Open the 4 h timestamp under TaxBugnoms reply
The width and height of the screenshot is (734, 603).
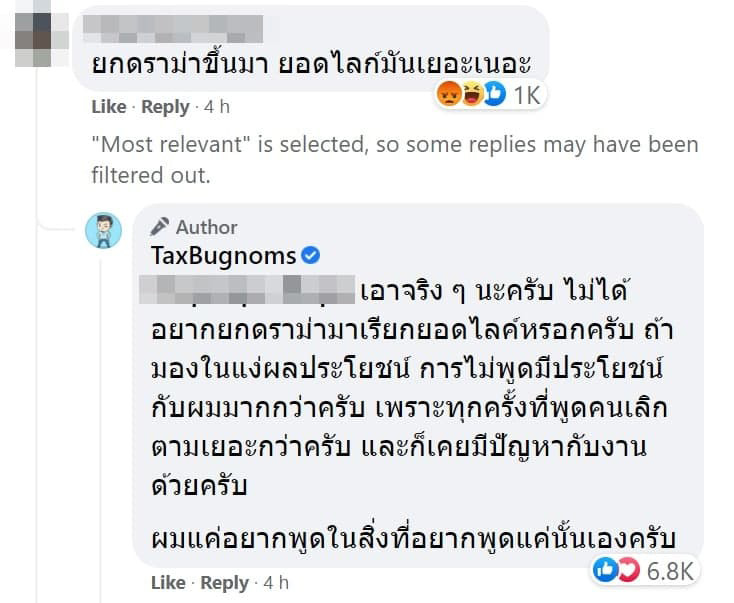275,582
